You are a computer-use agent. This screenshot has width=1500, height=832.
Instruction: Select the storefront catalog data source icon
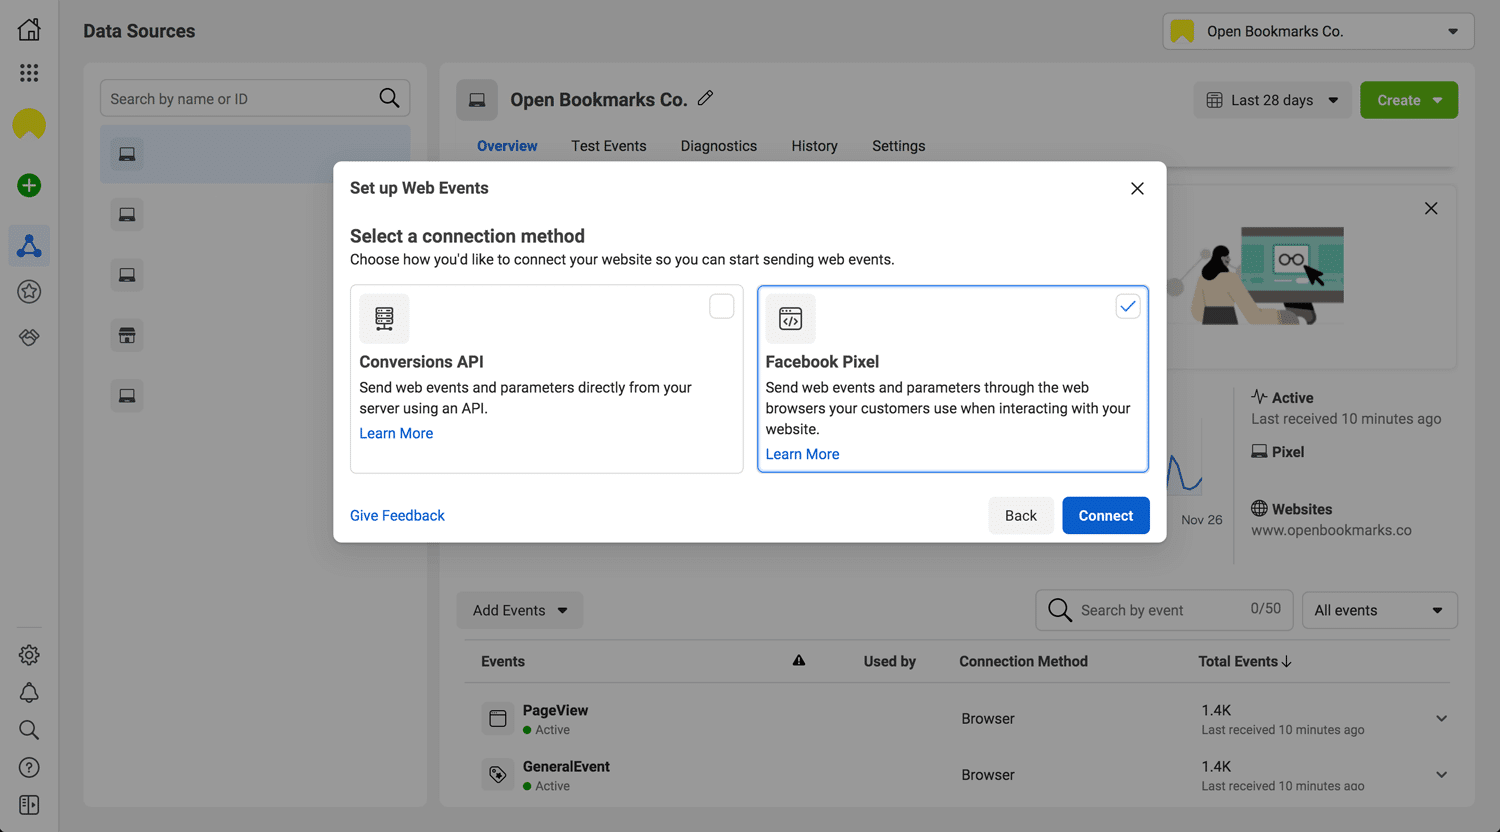[x=127, y=335]
